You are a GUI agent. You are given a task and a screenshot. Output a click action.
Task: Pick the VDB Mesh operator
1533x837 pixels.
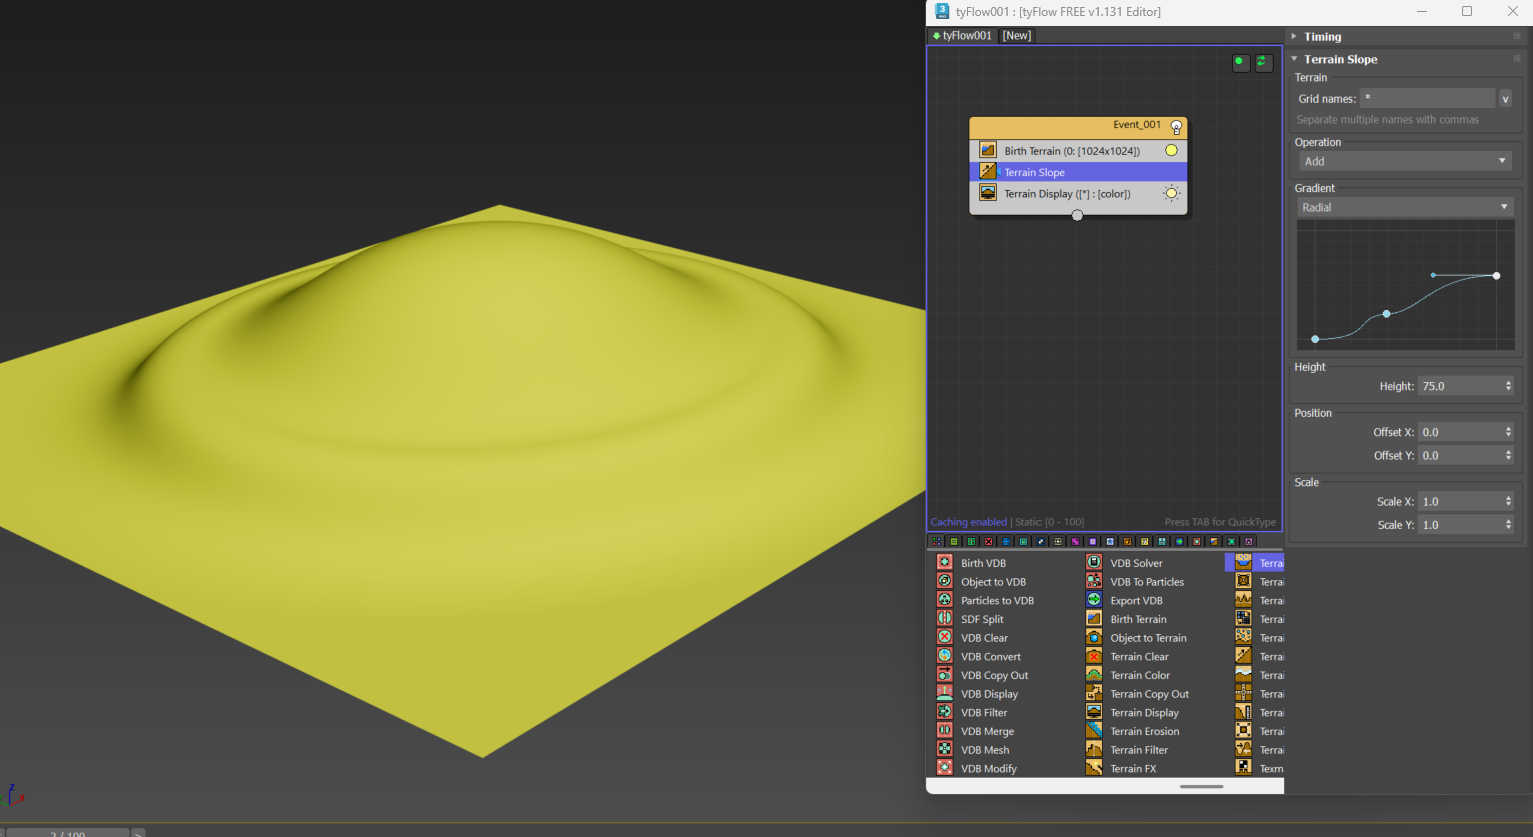pos(984,750)
